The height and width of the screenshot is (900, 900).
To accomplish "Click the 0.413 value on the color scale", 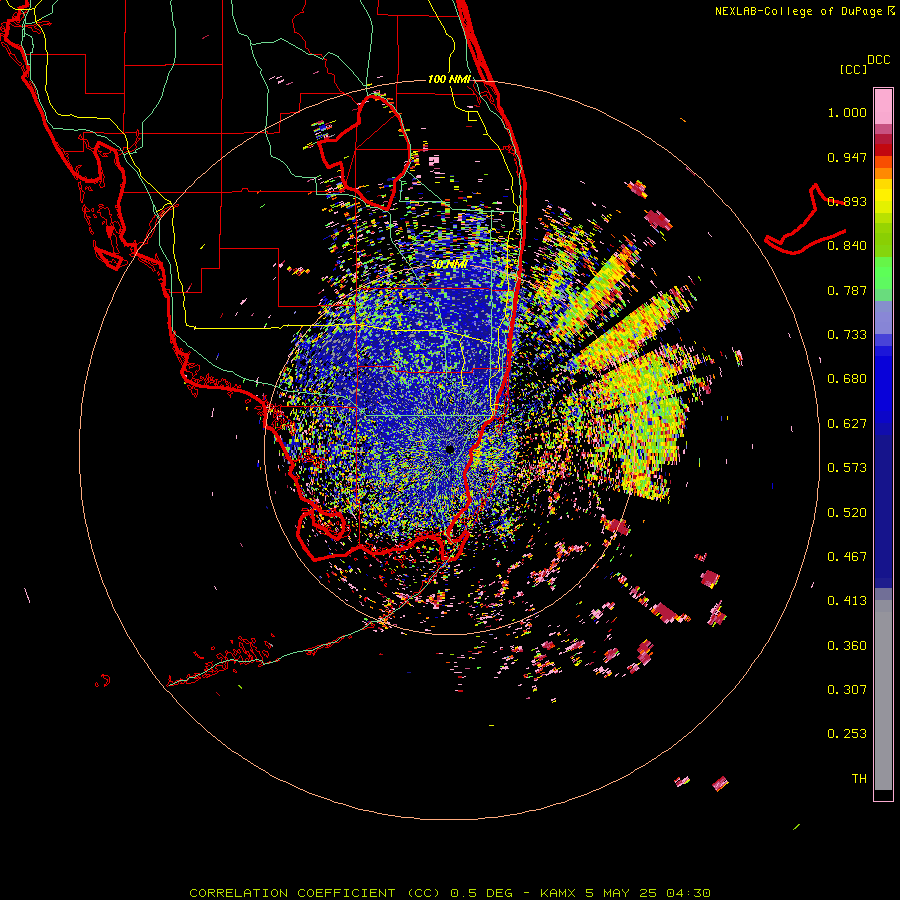I will pos(847,601).
